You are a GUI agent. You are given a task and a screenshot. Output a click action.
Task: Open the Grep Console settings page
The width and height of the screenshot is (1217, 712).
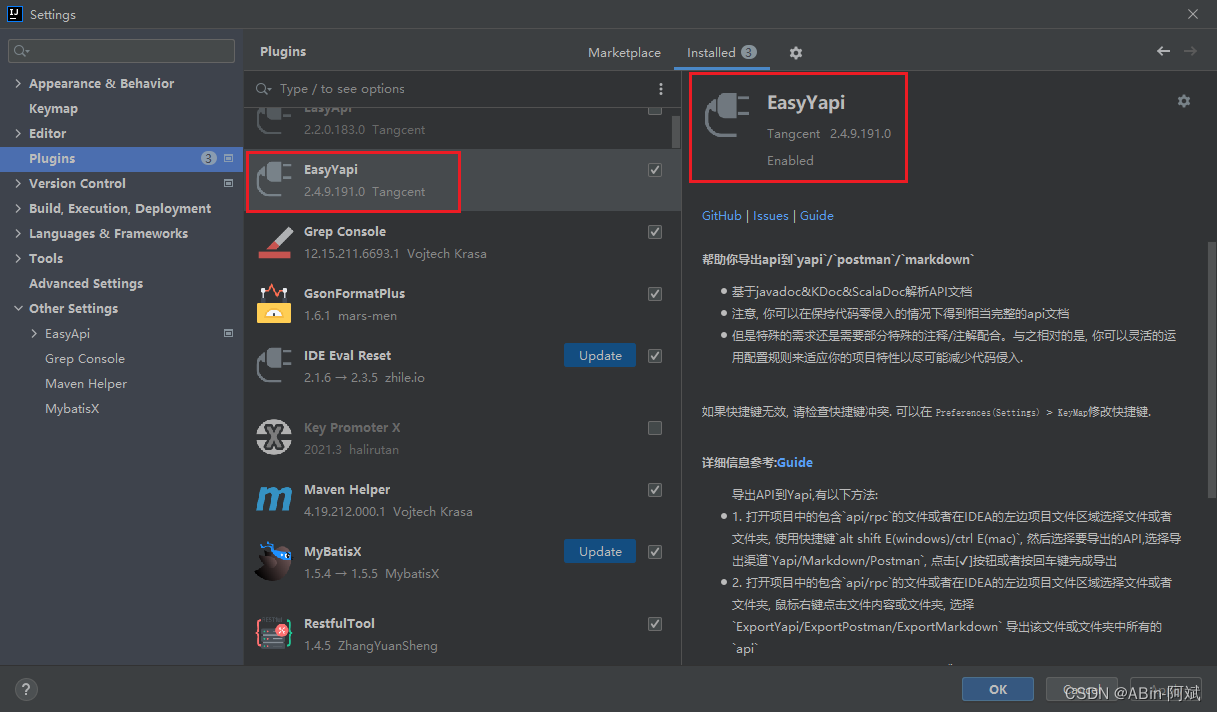(x=85, y=358)
